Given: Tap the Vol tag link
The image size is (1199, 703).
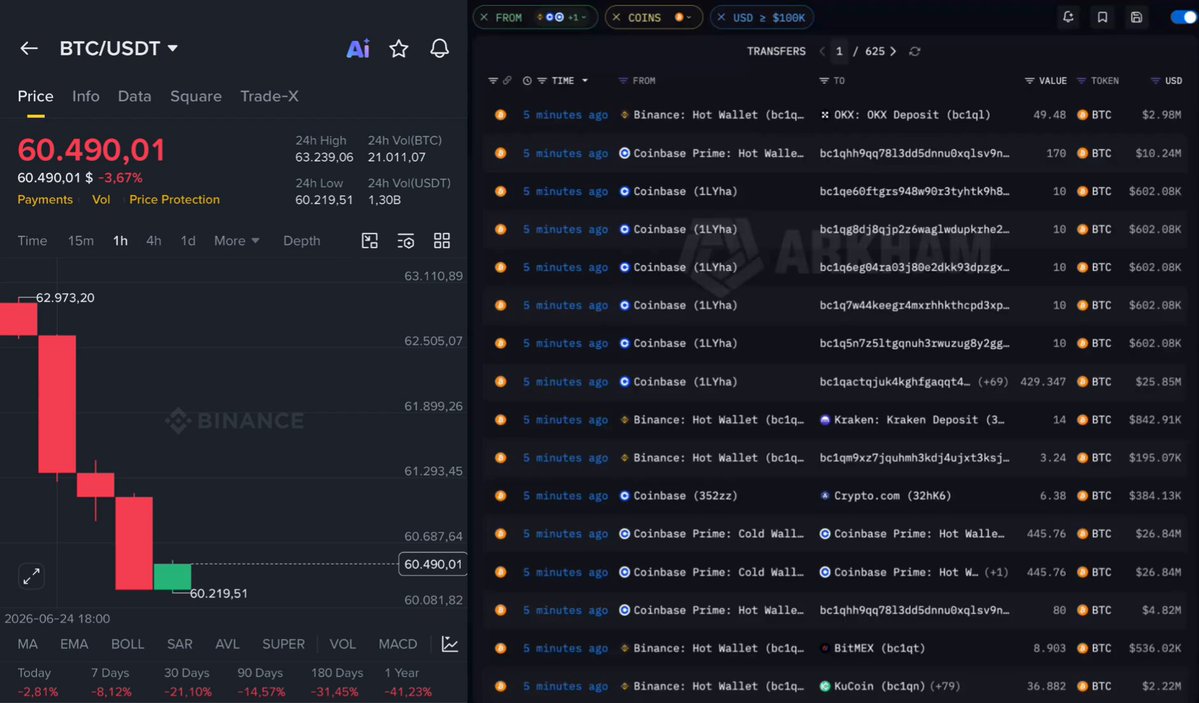Looking at the screenshot, I should coord(101,200).
